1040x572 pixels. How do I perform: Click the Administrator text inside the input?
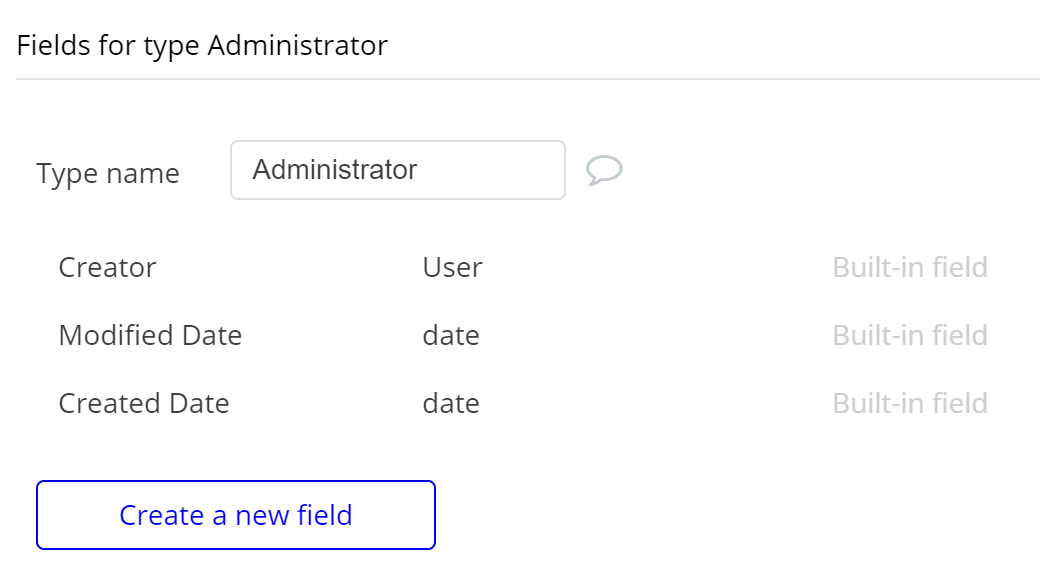coord(334,170)
